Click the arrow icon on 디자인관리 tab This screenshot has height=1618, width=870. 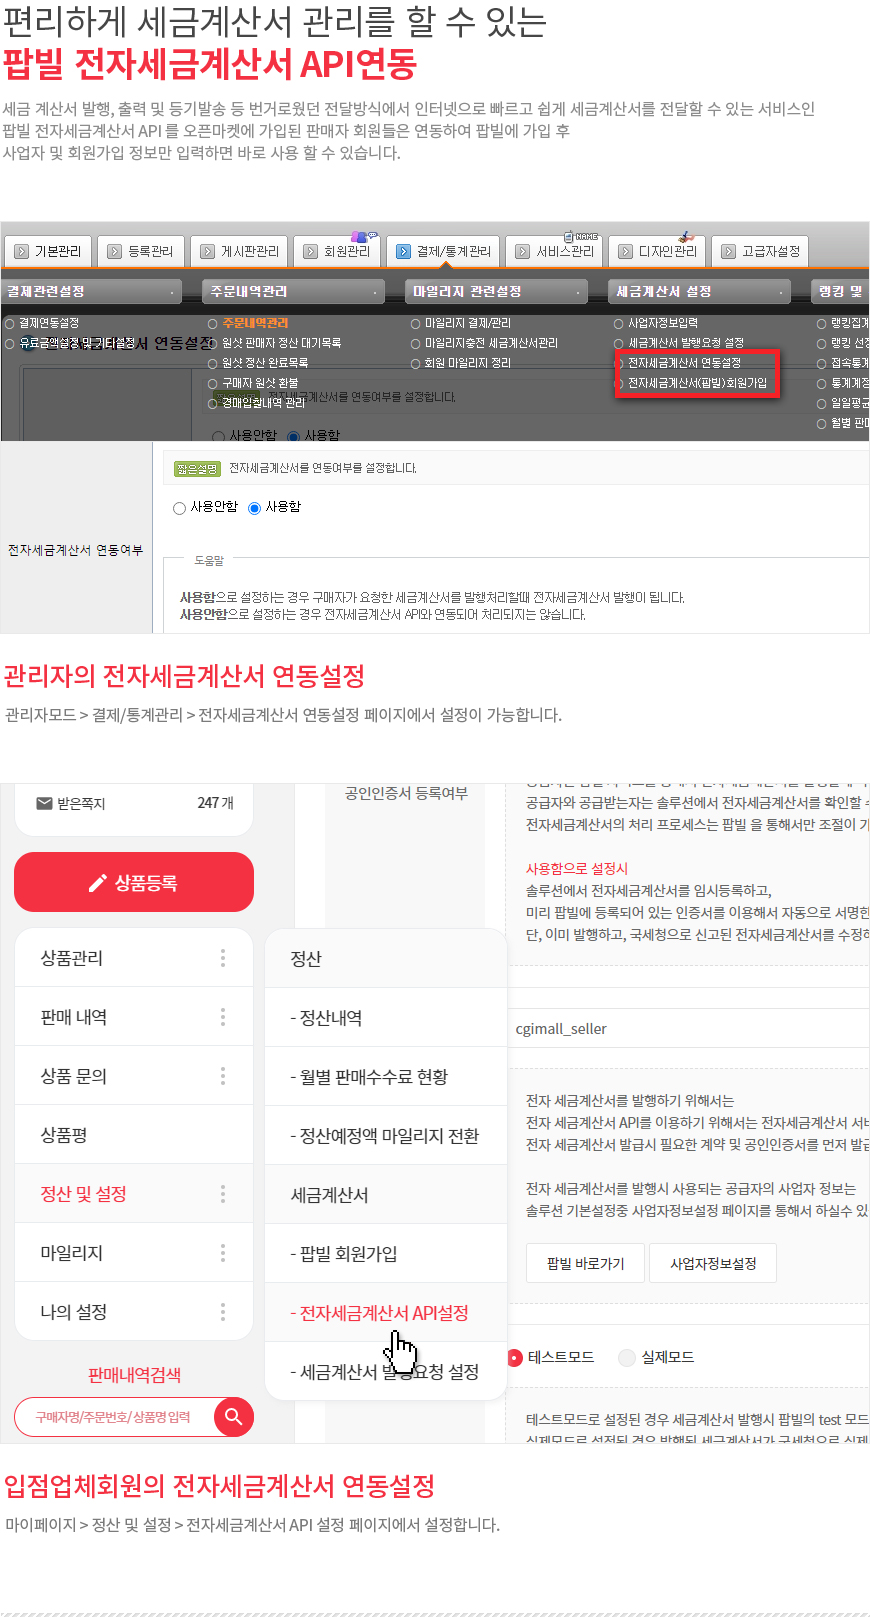tap(626, 252)
